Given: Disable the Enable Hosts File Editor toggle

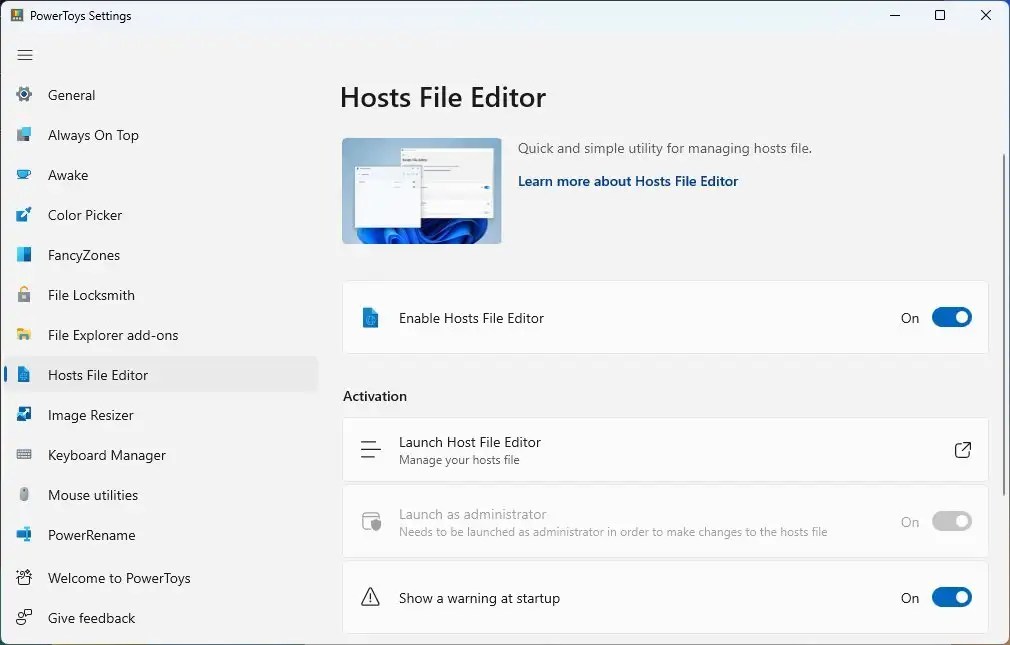Looking at the screenshot, I should point(951,317).
